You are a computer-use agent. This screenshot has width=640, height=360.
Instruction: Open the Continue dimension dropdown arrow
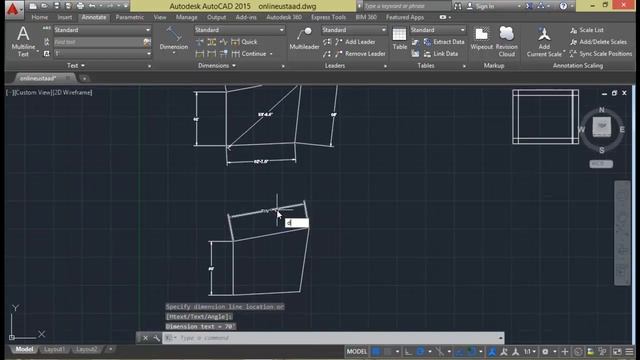271,53
